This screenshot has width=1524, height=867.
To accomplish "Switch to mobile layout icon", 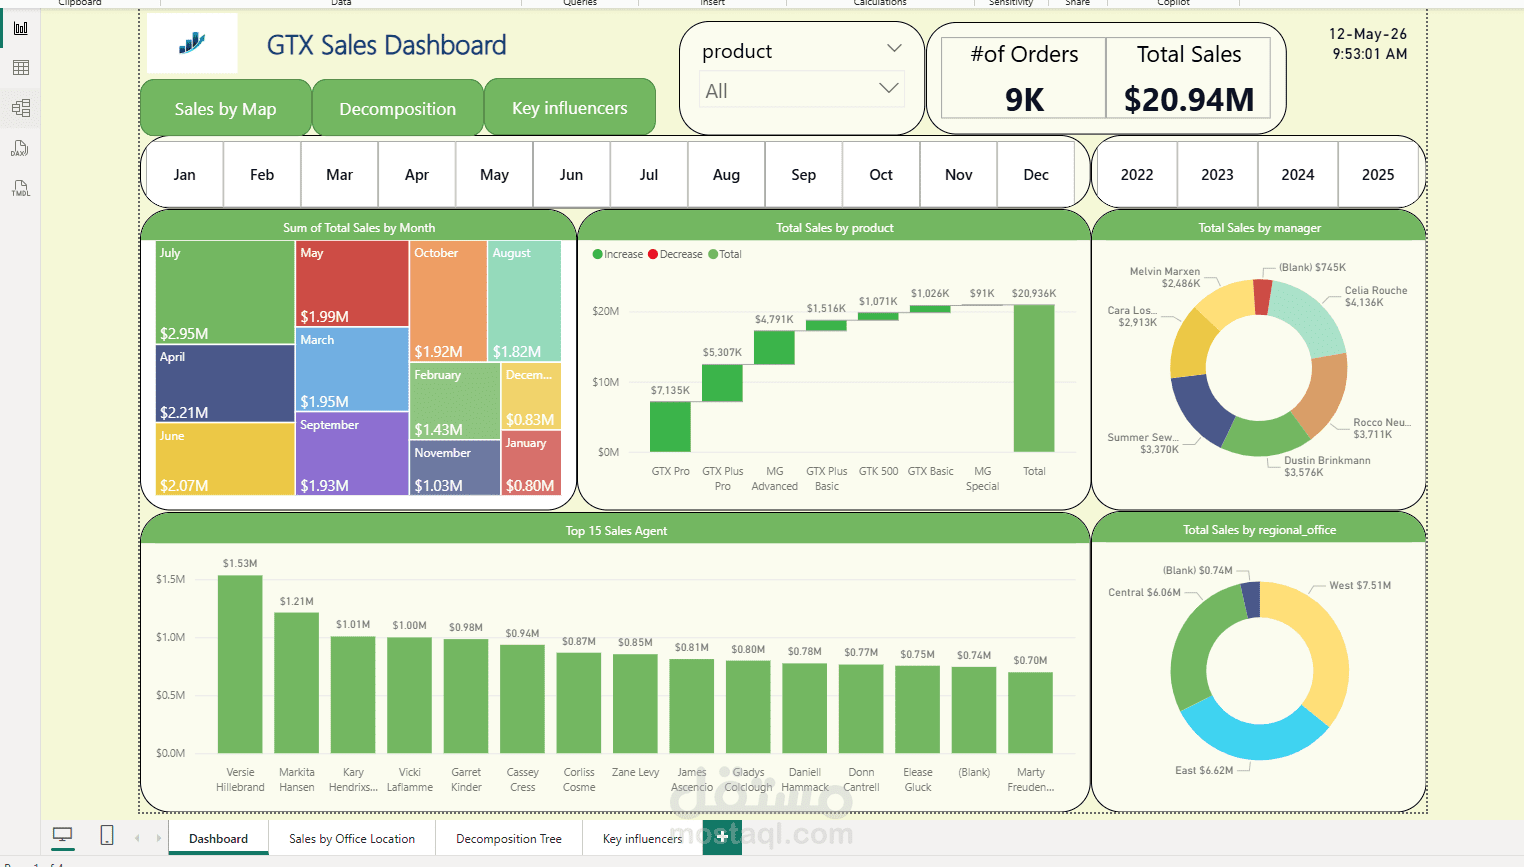I will tap(107, 836).
